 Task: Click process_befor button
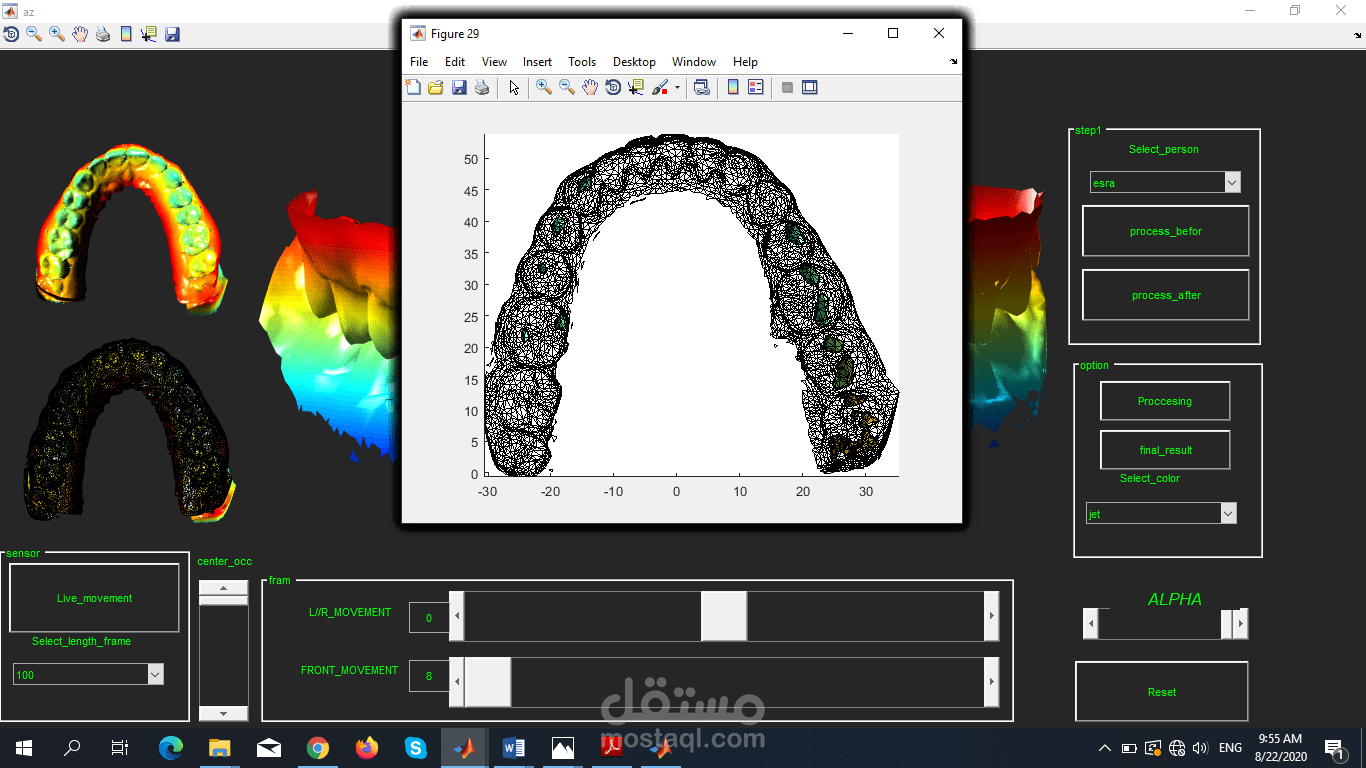pyautogui.click(x=1166, y=231)
